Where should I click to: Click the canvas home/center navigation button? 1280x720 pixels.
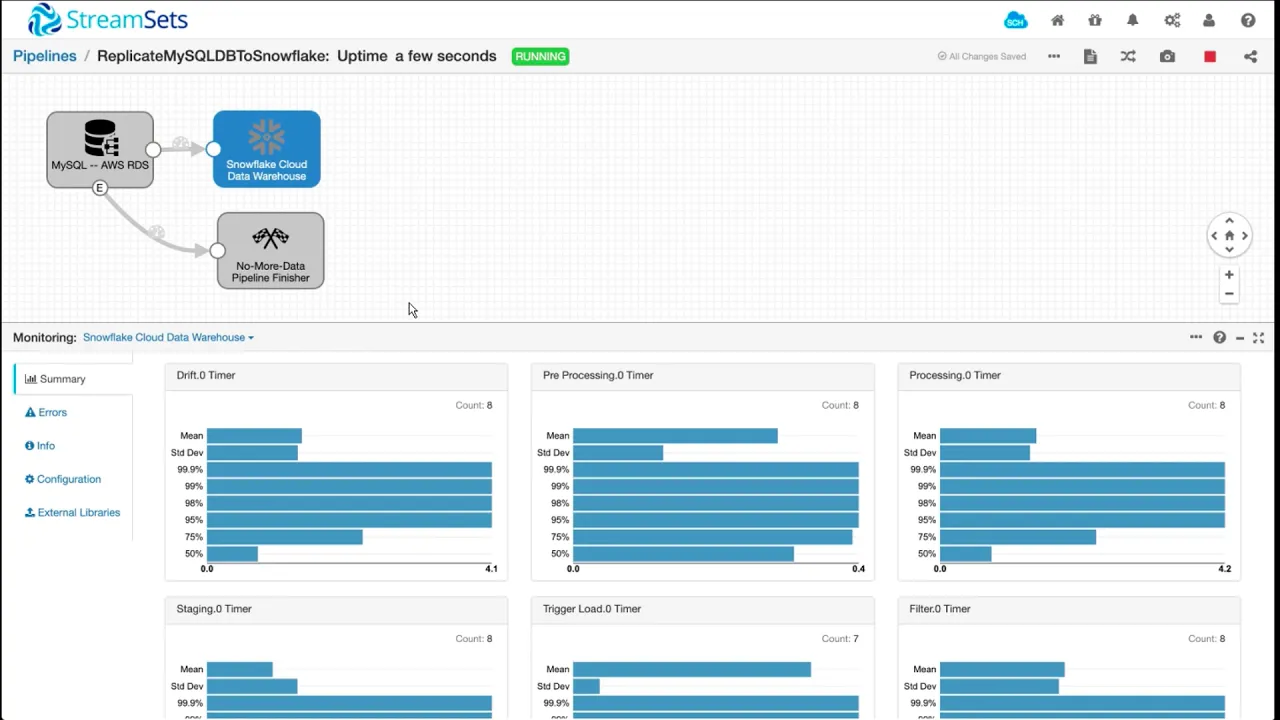(x=1229, y=236)
